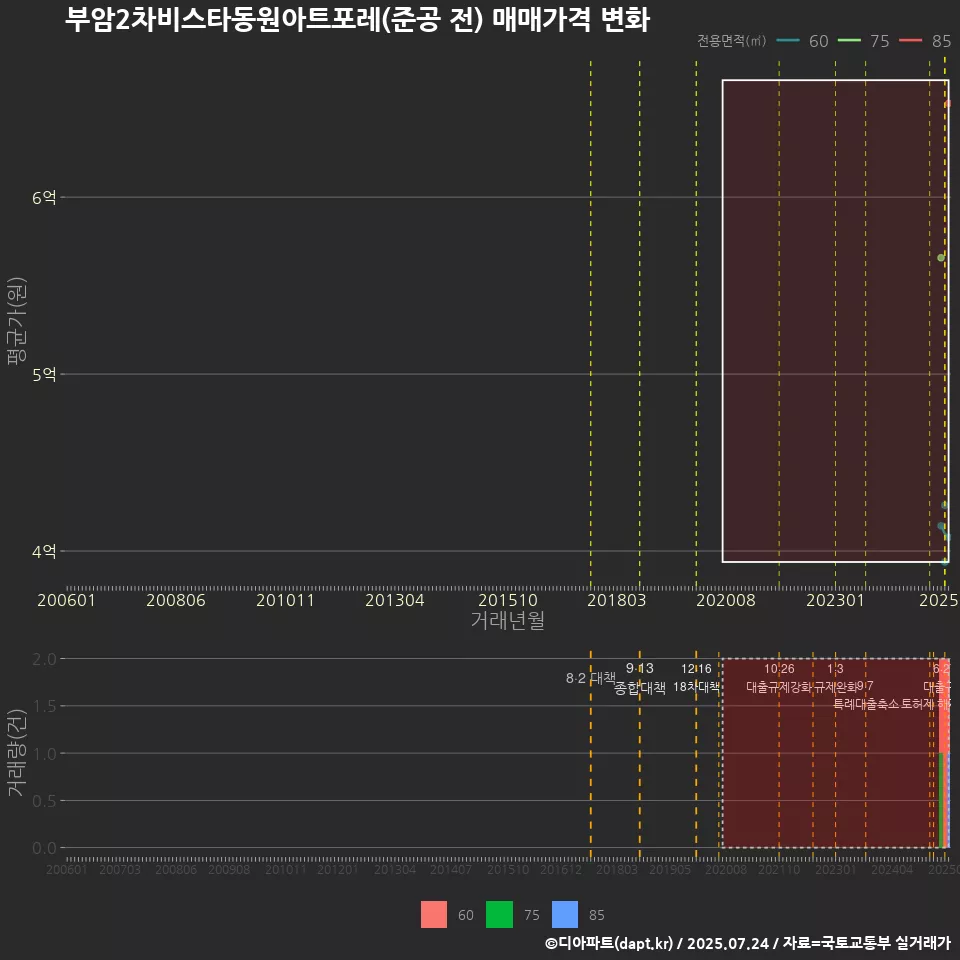Click the 8·2 대책 policy marker label
Image resolution: width=960 pixels, height=960 pixels.
click(x=590, y=678)
